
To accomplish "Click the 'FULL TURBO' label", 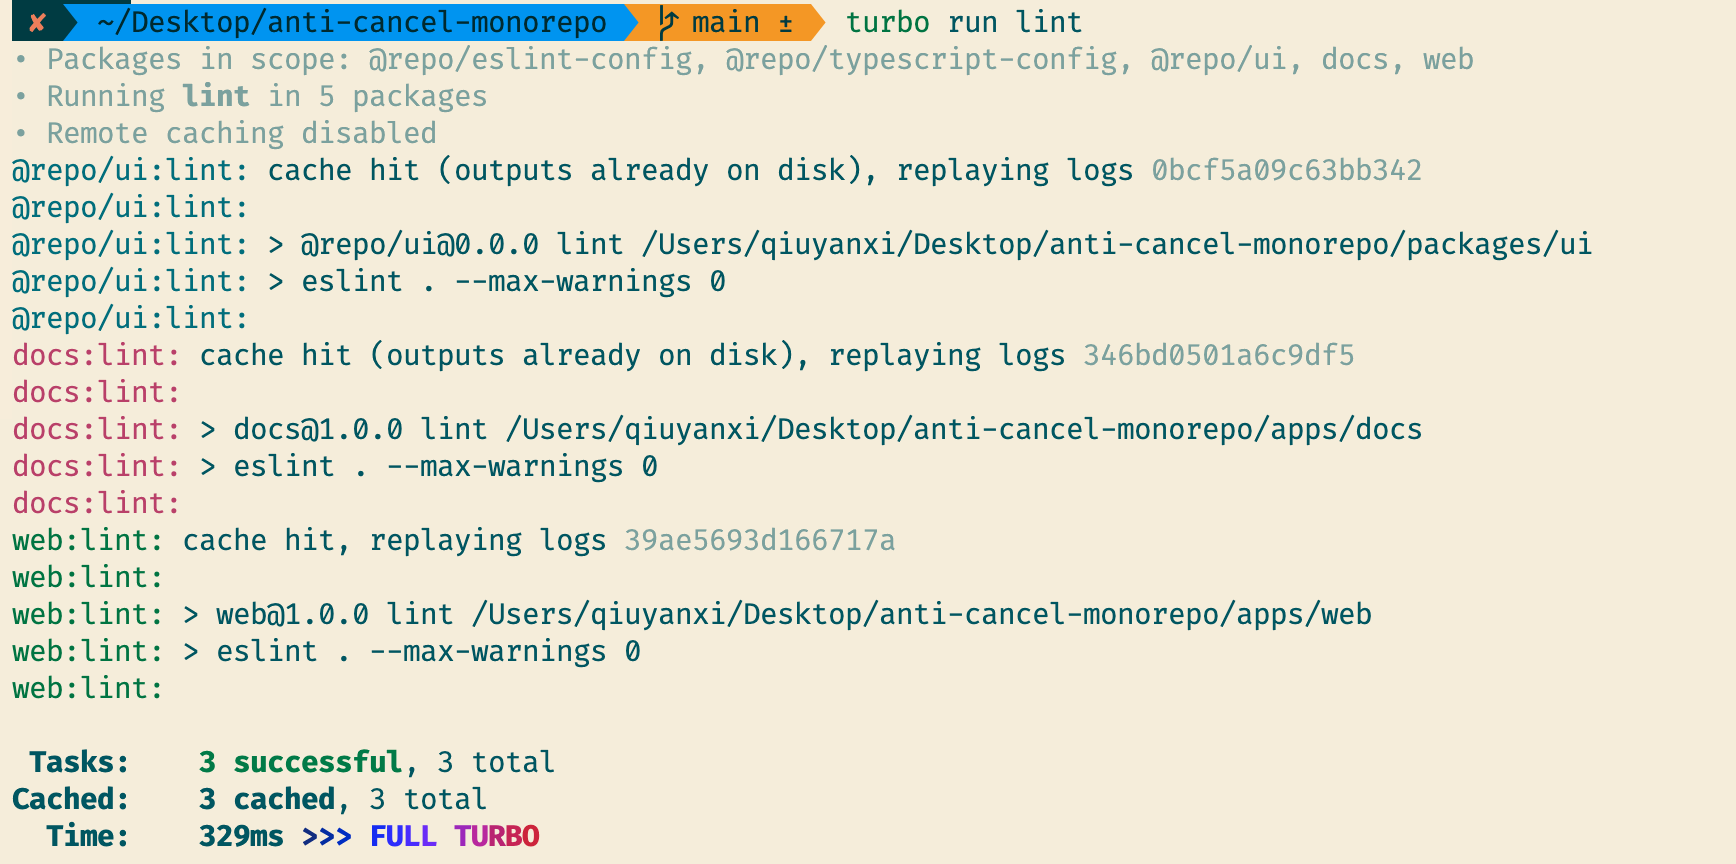I will (455, 837).
